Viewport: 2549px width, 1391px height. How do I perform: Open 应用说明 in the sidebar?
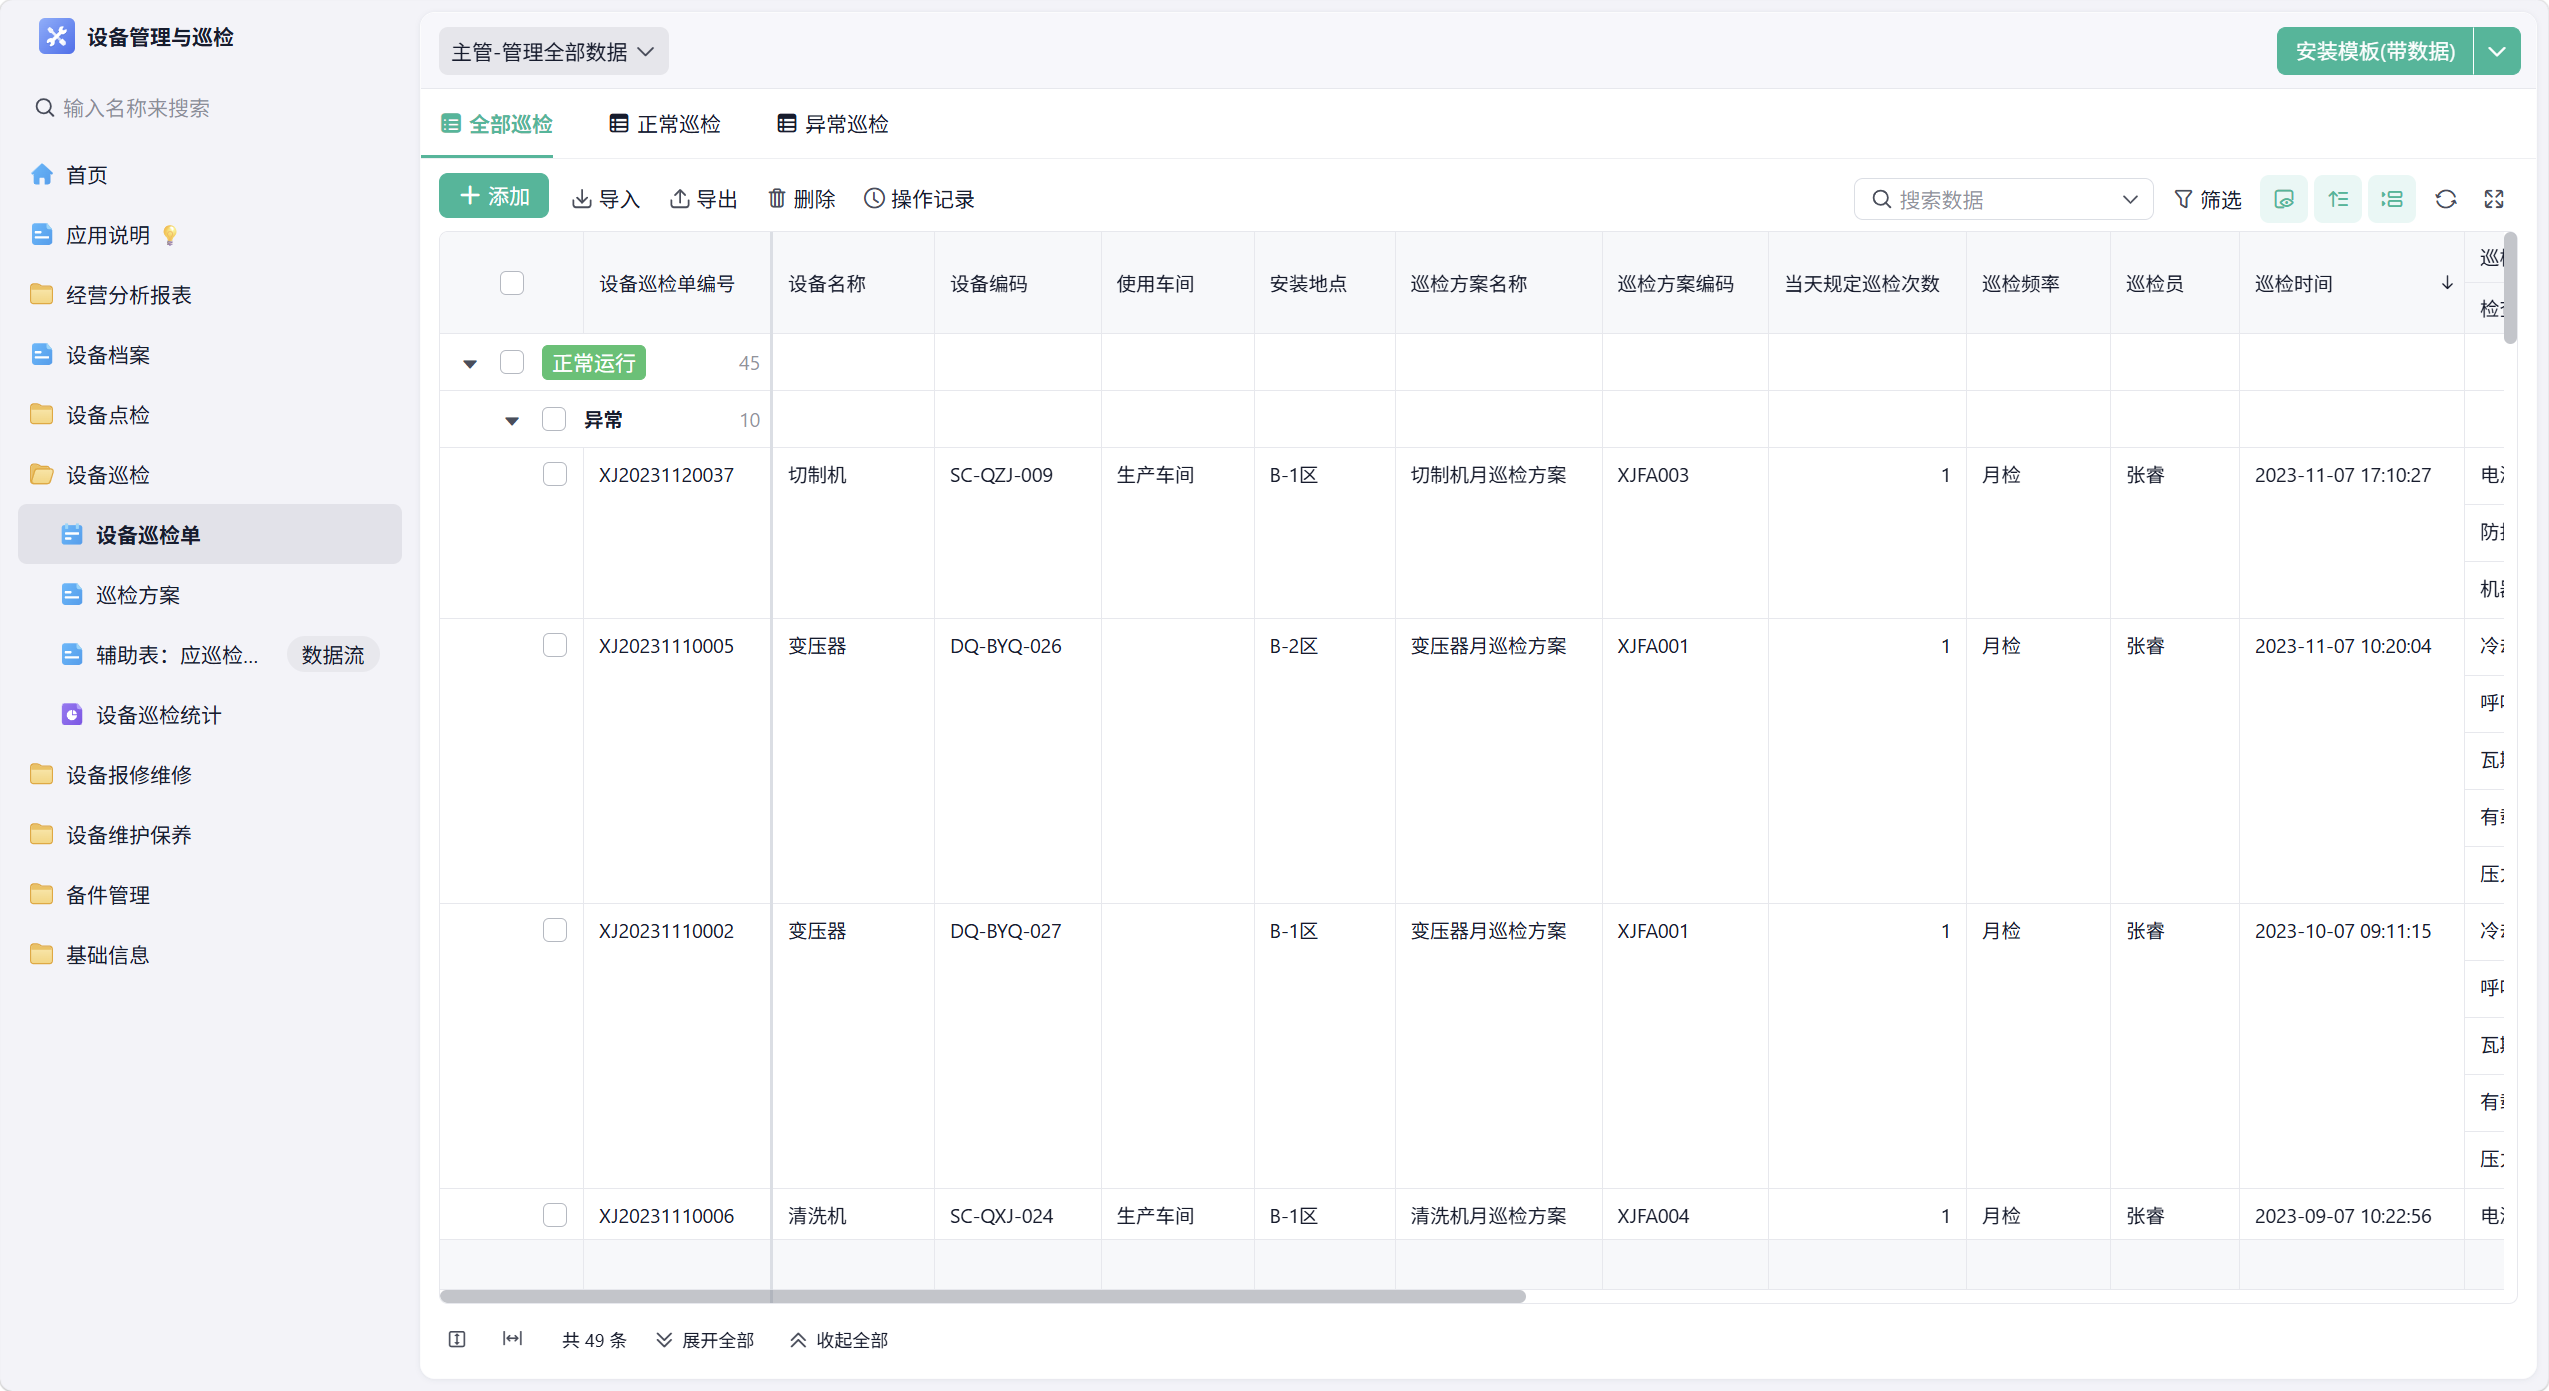click(x=108, y=235)
